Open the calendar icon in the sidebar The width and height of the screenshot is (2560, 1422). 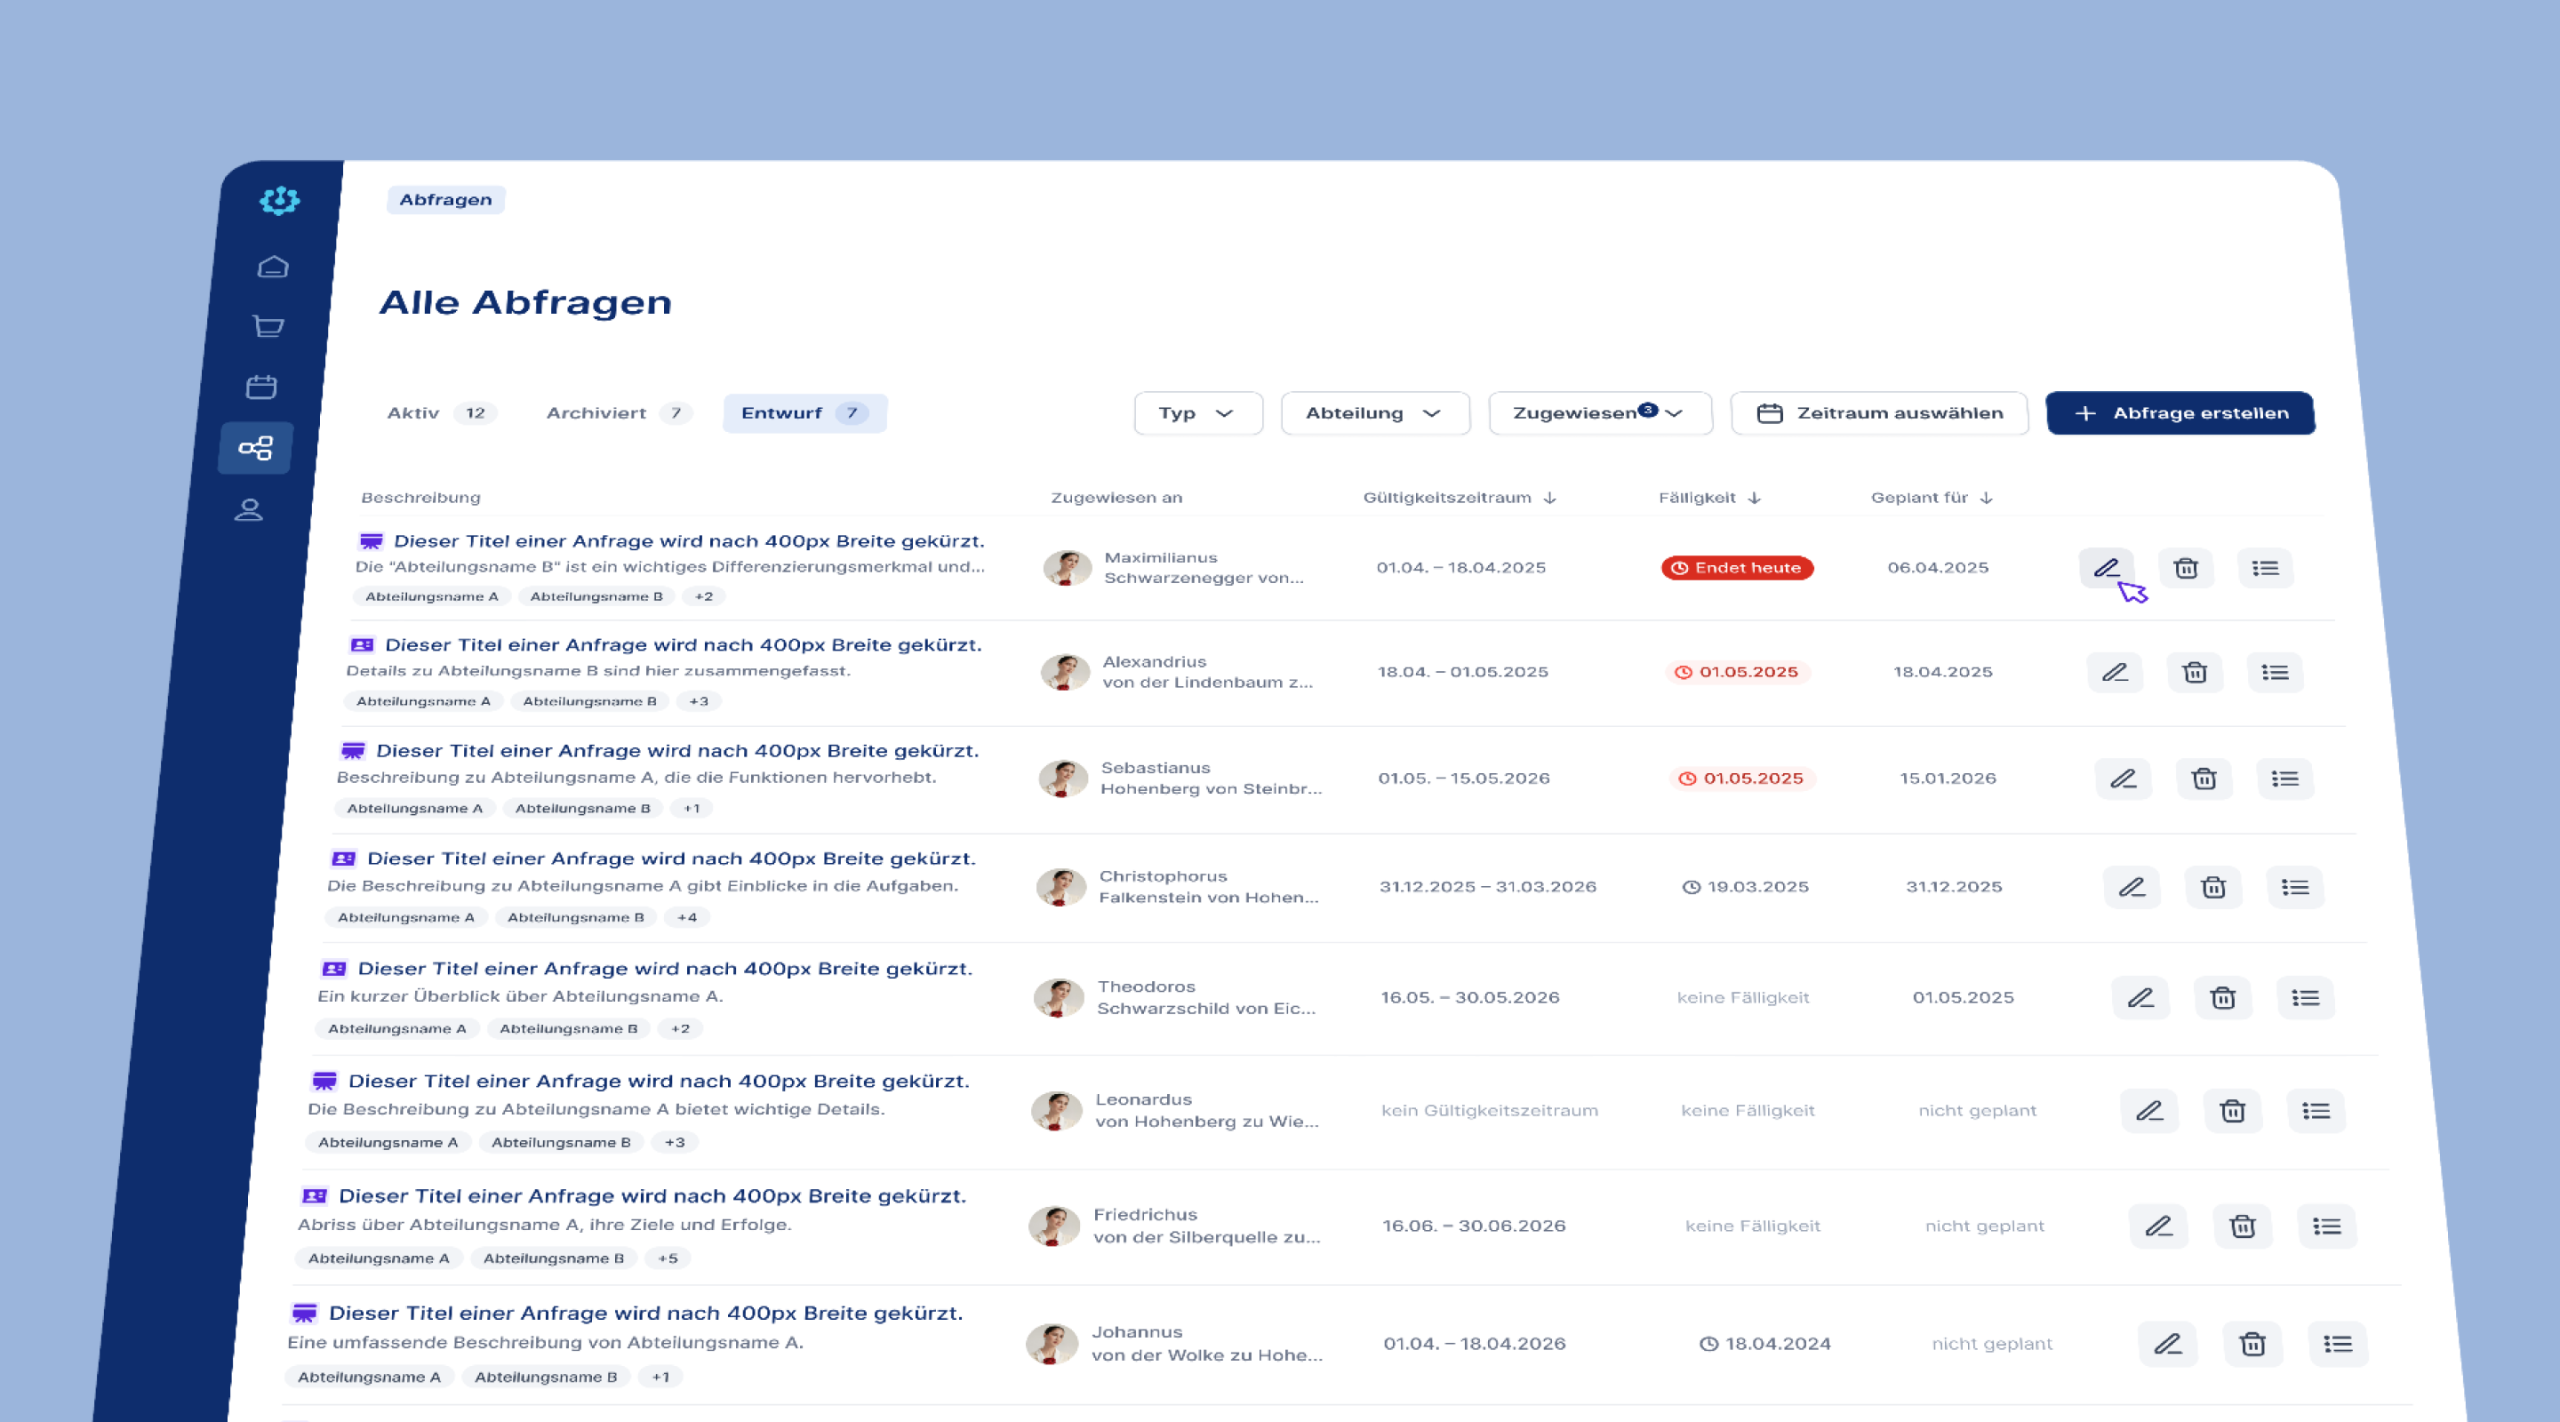coord(261,387)
